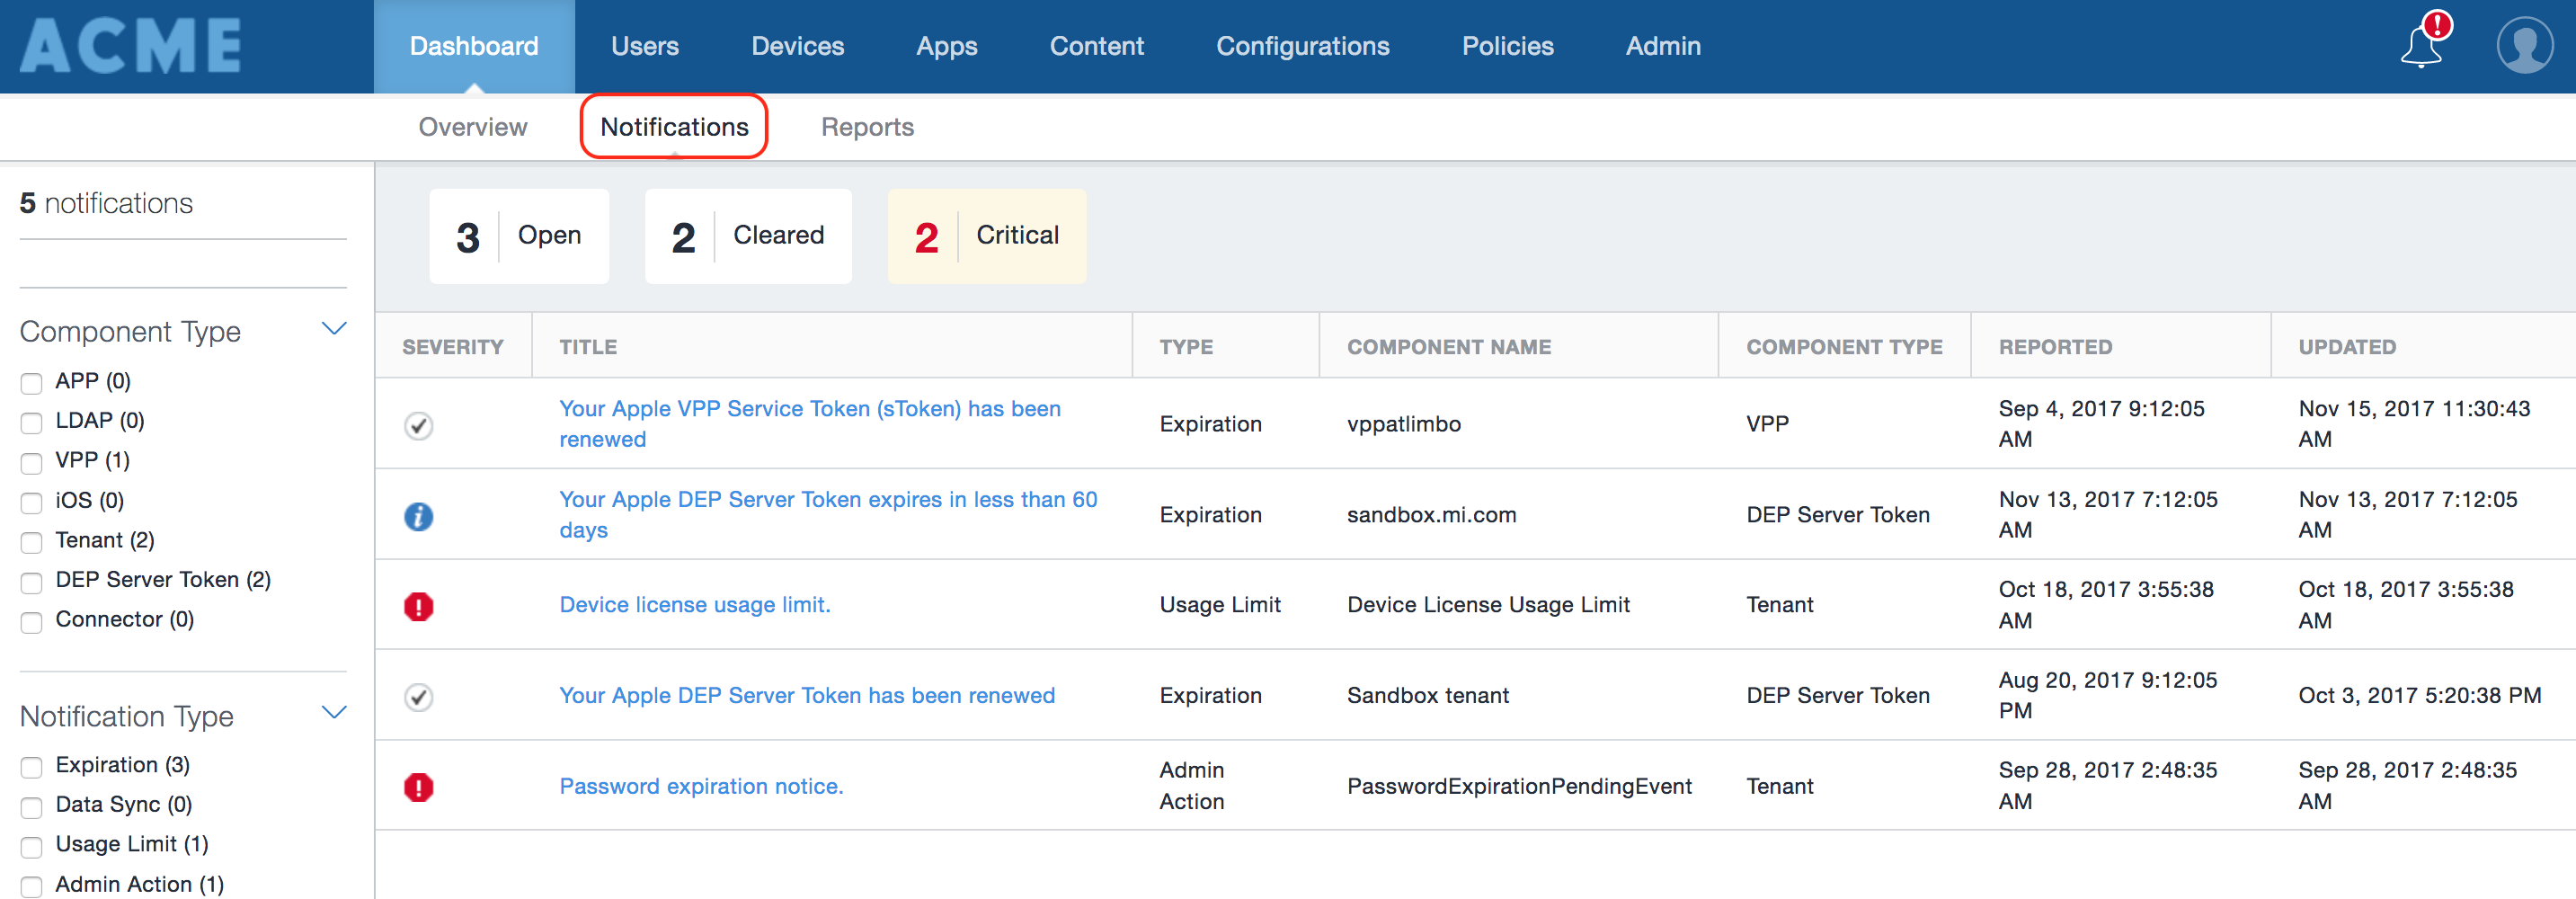The height and width of the screenshot is (899, 2576).
Task: Enable the VPP component filter checkbox
Action: click(x=31, y=463)
